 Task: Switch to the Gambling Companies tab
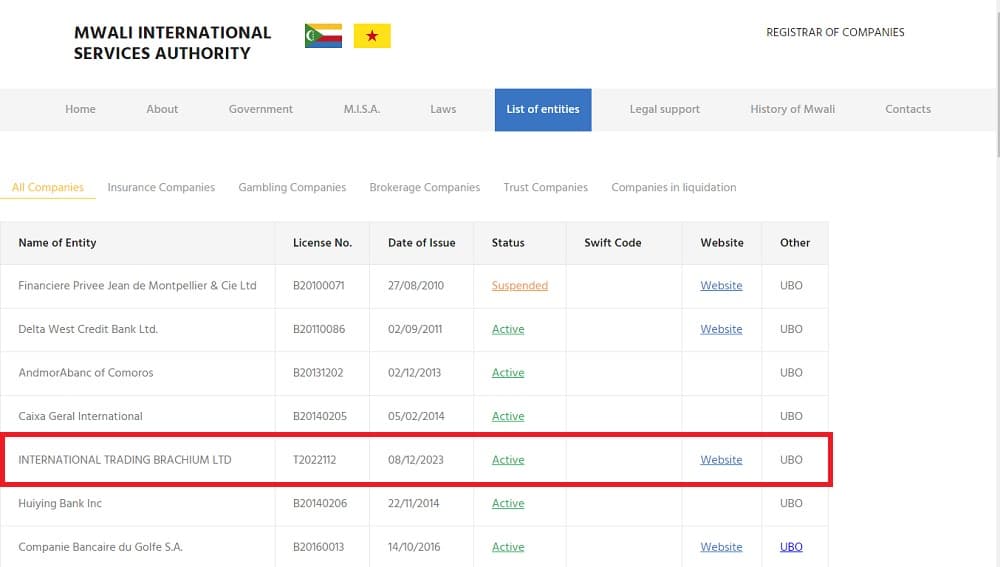pyautogui.click(x=292, y=187)
